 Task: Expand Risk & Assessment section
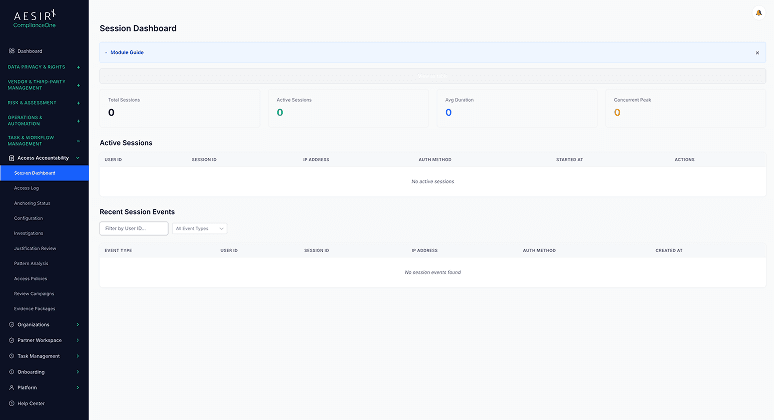78,103
